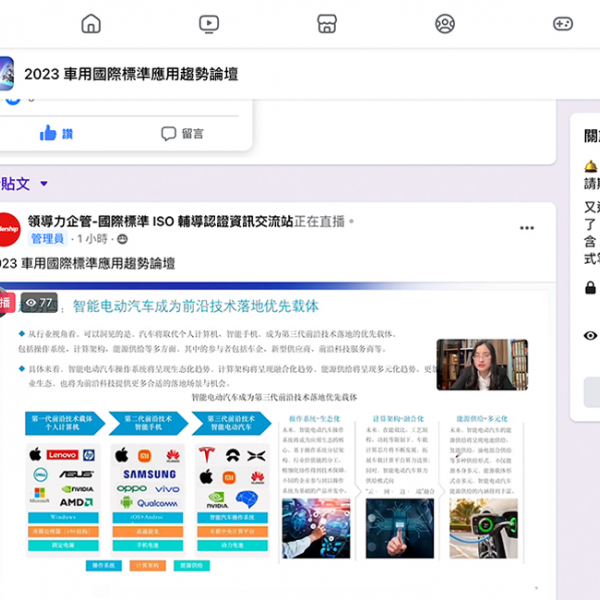Click the presenter webcam inset in video
The height and width of the screenshot is (600, 600).
pos(481,364)
